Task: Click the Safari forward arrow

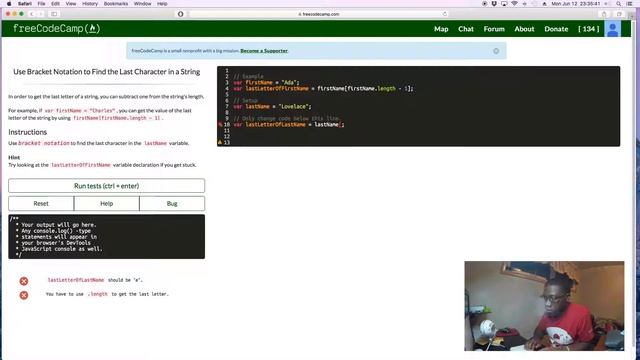Action: click(41, 14)
